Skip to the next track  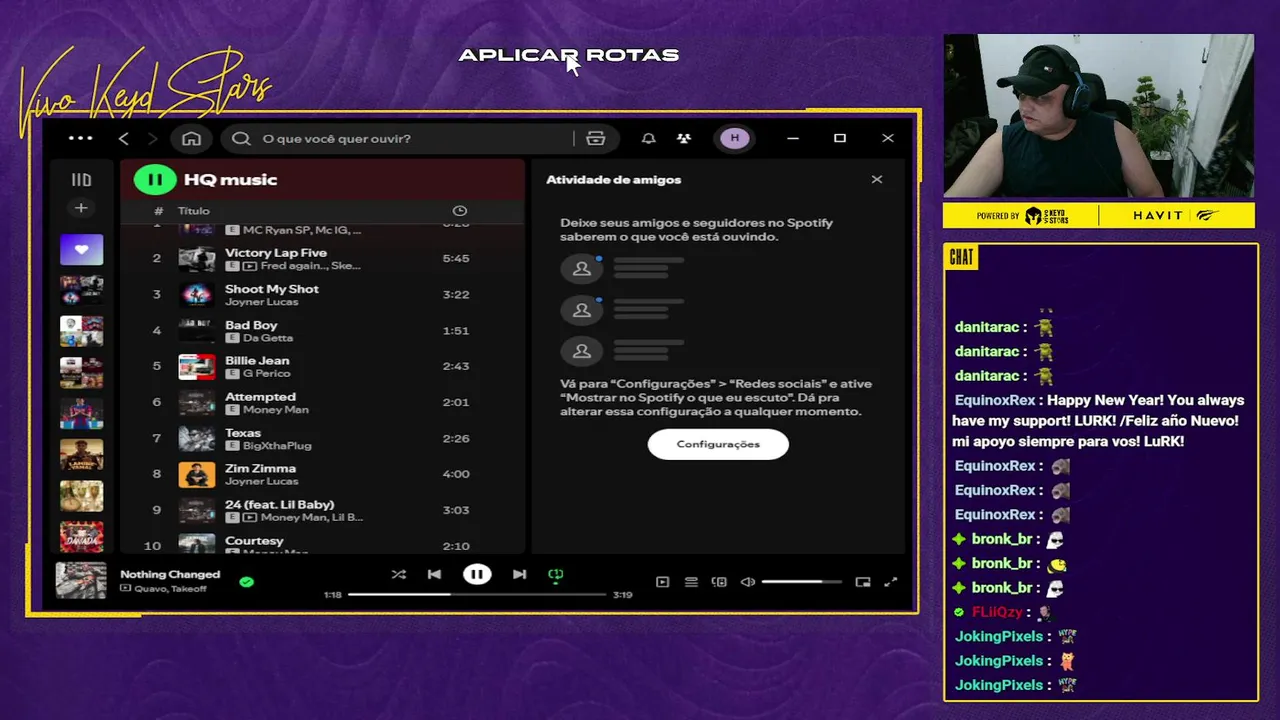pyautogui.click(x=519, y=574)
